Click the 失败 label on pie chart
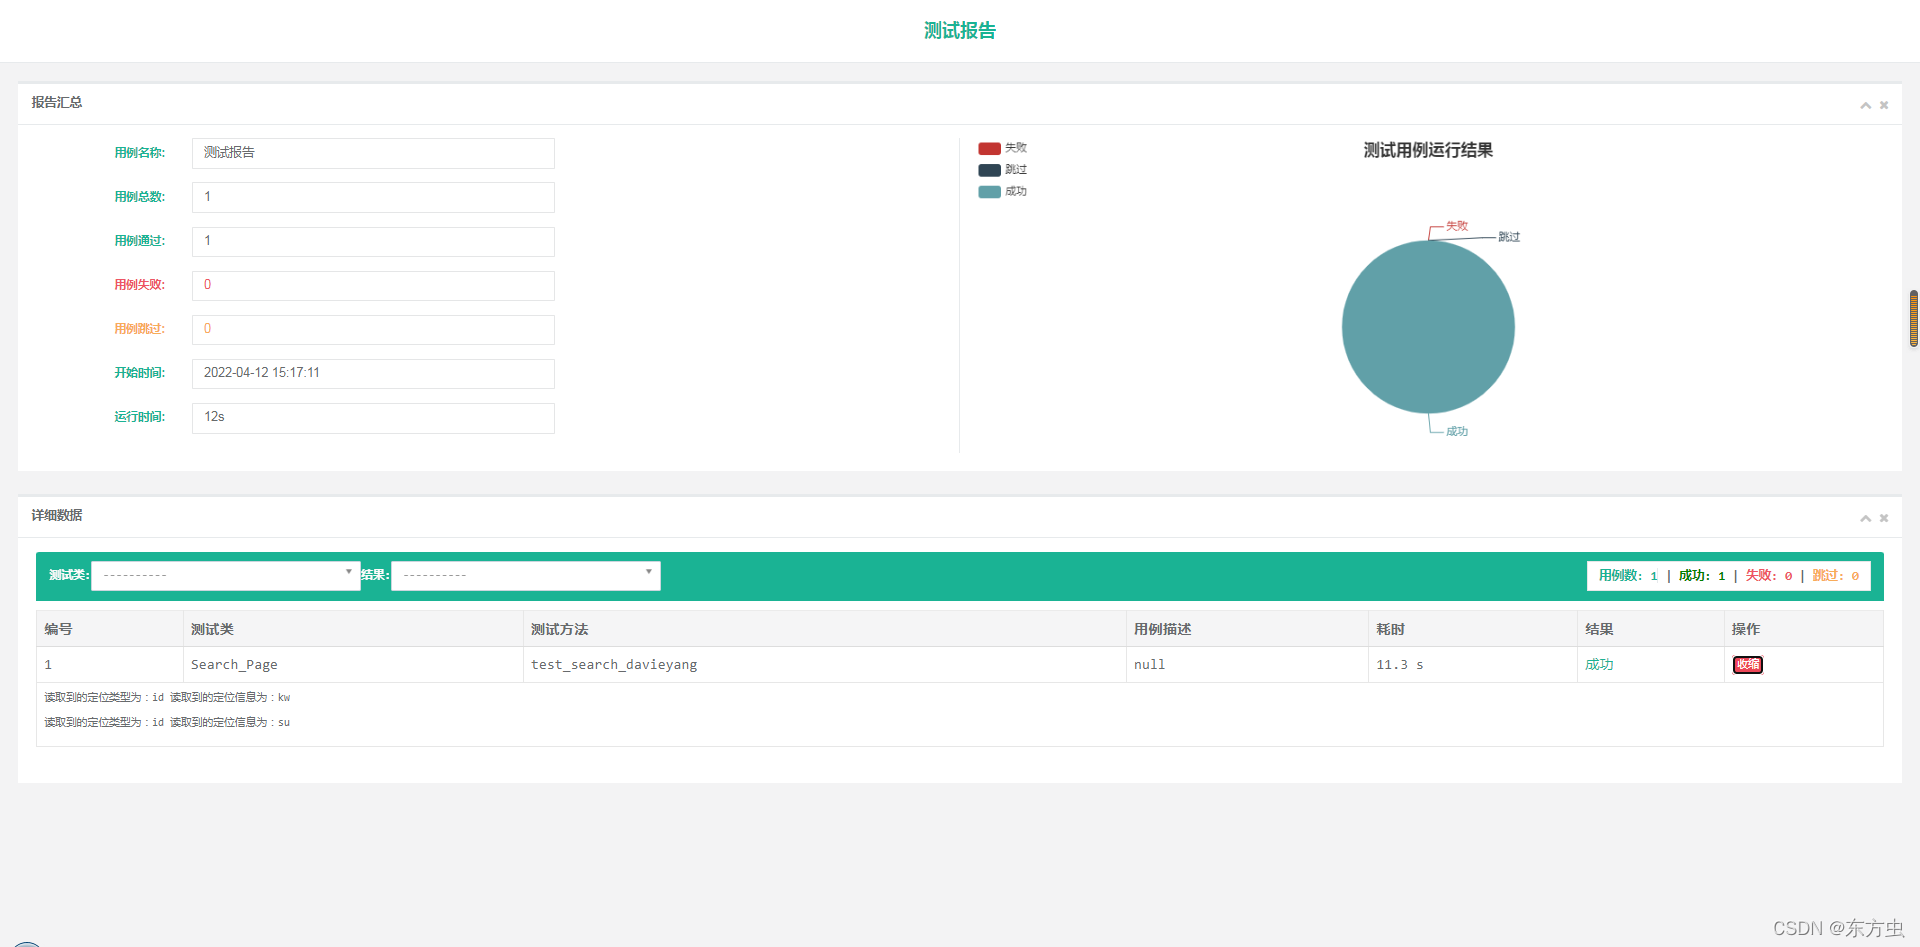This screenshot has height=947, width=1920. tap(1457, 226)
